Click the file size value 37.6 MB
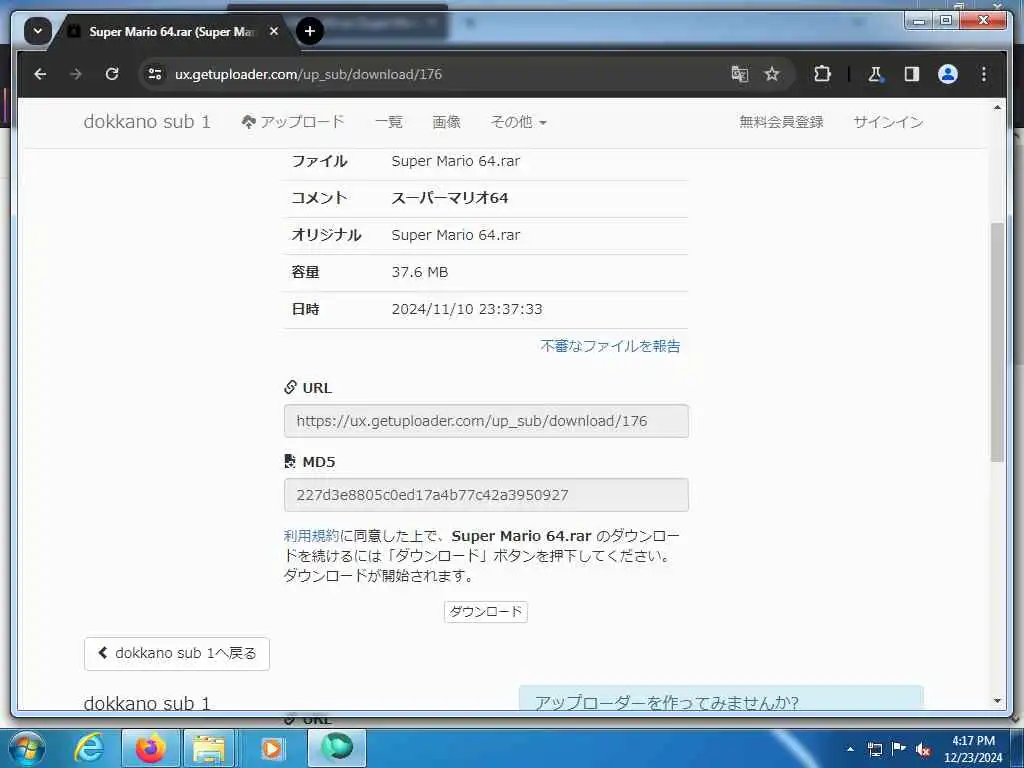This screenshot has height=768, width=1024. coord(420,272)
